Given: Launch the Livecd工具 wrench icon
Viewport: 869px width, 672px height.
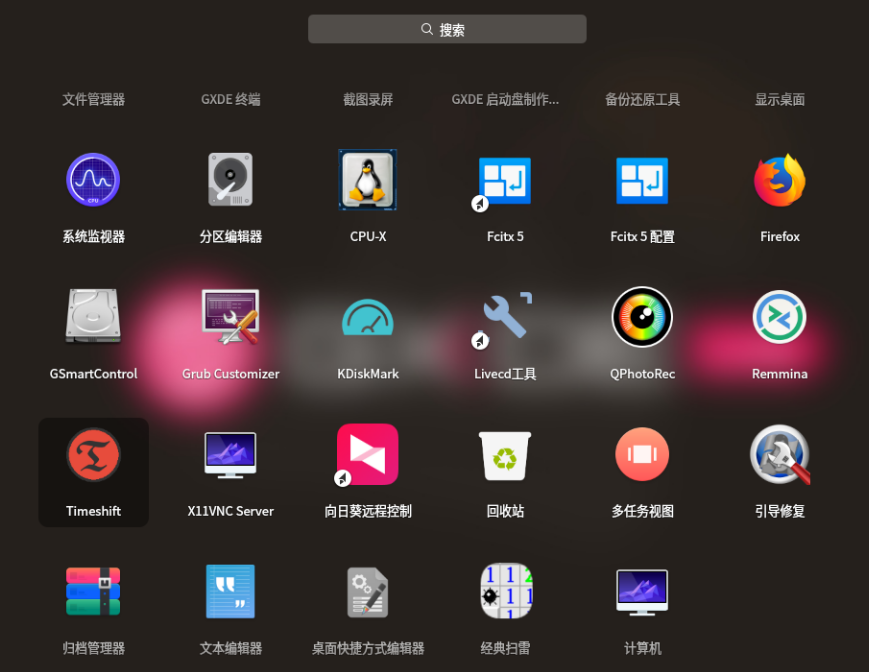Looking at the screenshot, I should 505,318.
